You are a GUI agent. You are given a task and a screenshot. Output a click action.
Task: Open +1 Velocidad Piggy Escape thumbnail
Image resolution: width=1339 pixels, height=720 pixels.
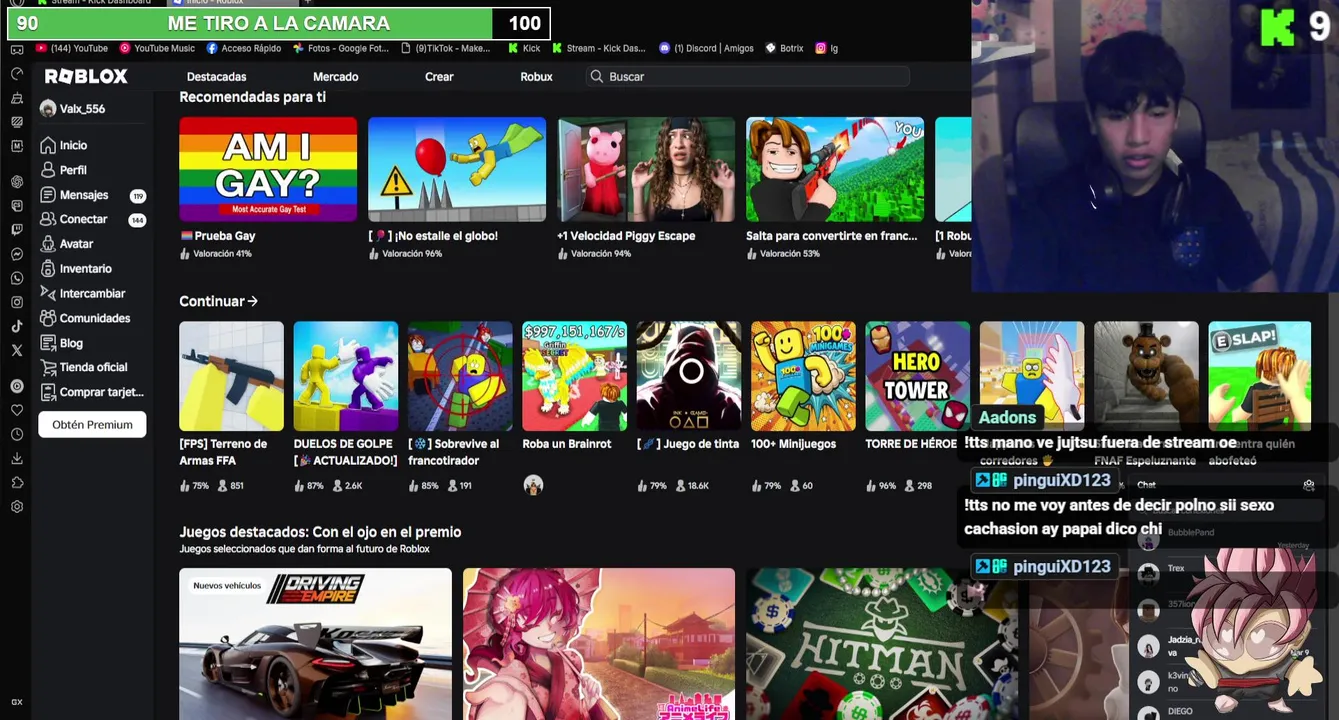pos(646,169)
